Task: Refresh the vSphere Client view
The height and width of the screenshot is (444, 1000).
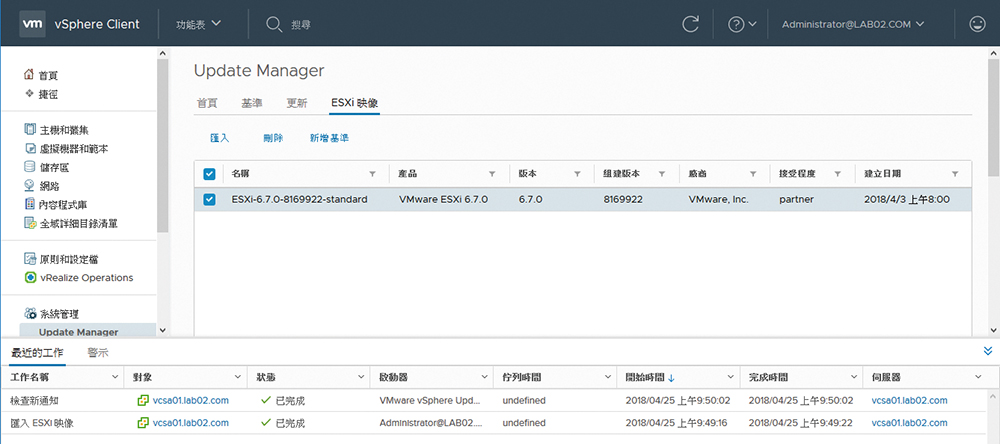Action: [690, 24]
